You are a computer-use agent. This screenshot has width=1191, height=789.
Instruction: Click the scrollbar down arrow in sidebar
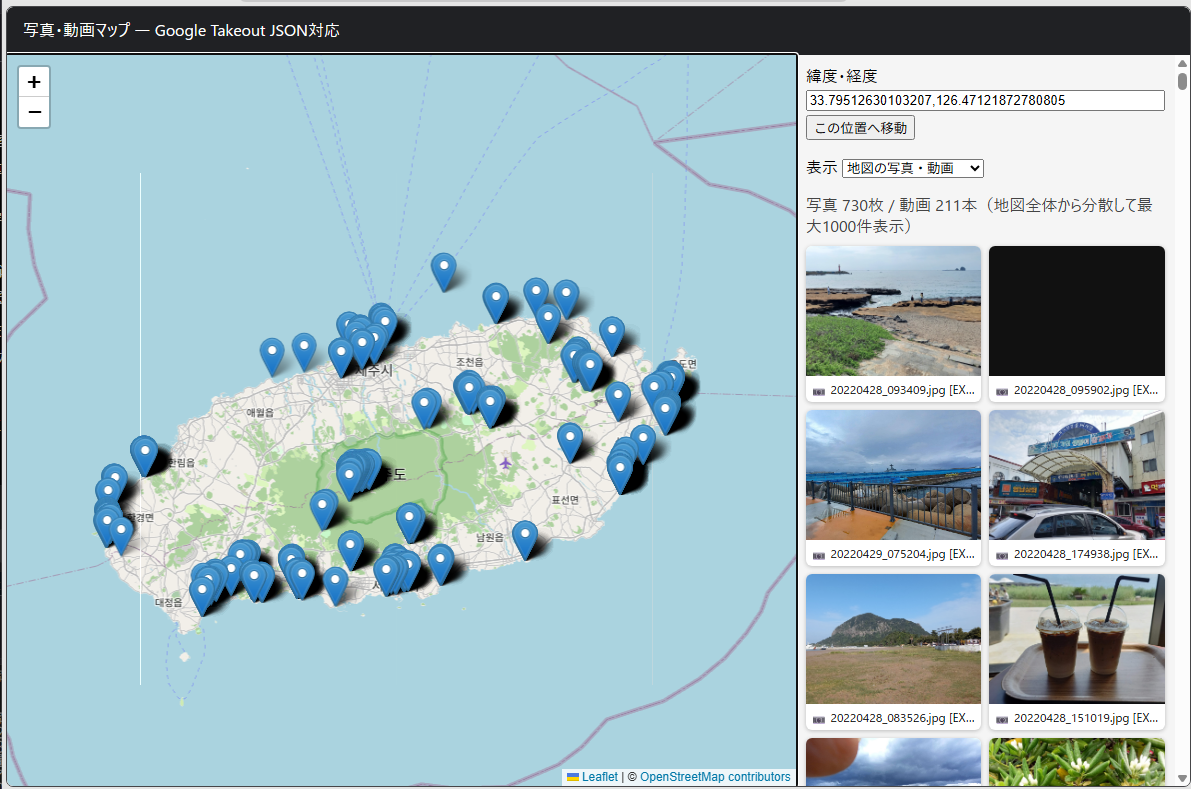(1182, 778)
